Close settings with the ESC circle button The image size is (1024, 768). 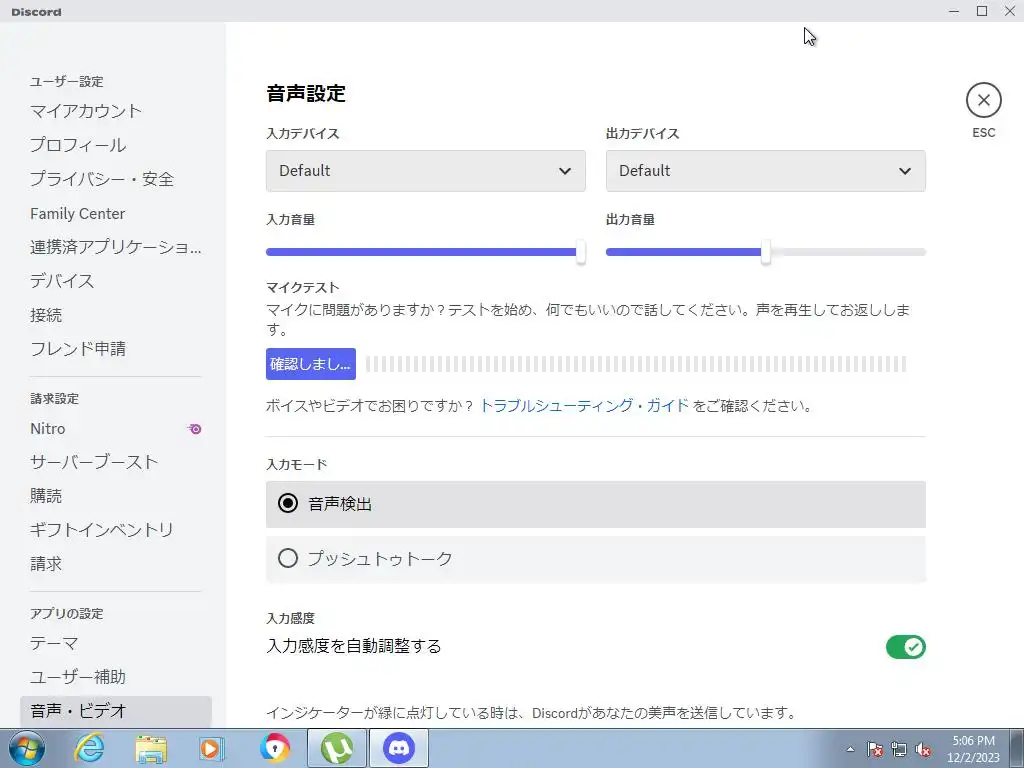click(x=984, y=101)
